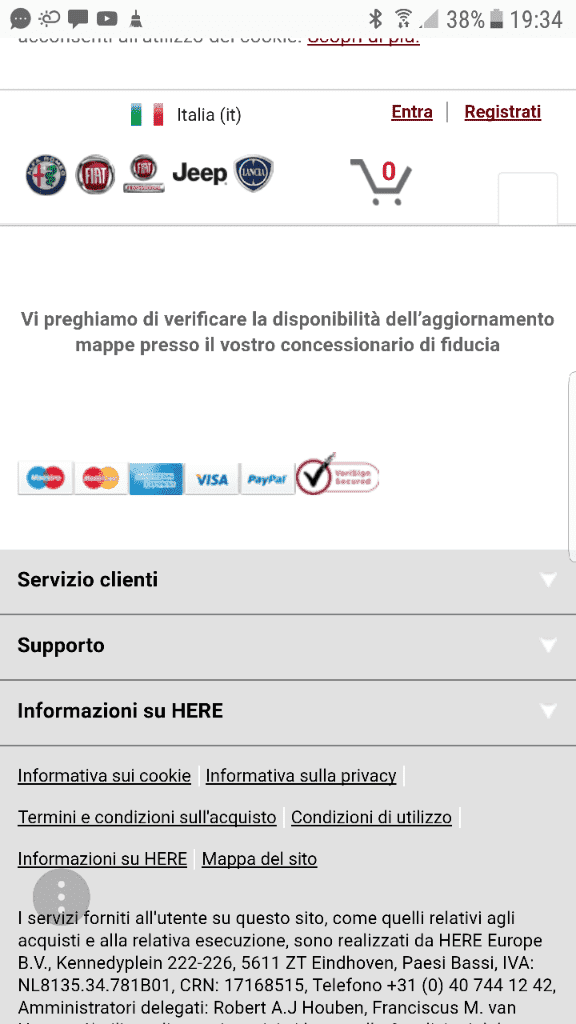Image resolution: width=576 pixels, height=1024 pixels.
Task: Open Termini e condizioni sull'acquisto
Action: [147, 817]
